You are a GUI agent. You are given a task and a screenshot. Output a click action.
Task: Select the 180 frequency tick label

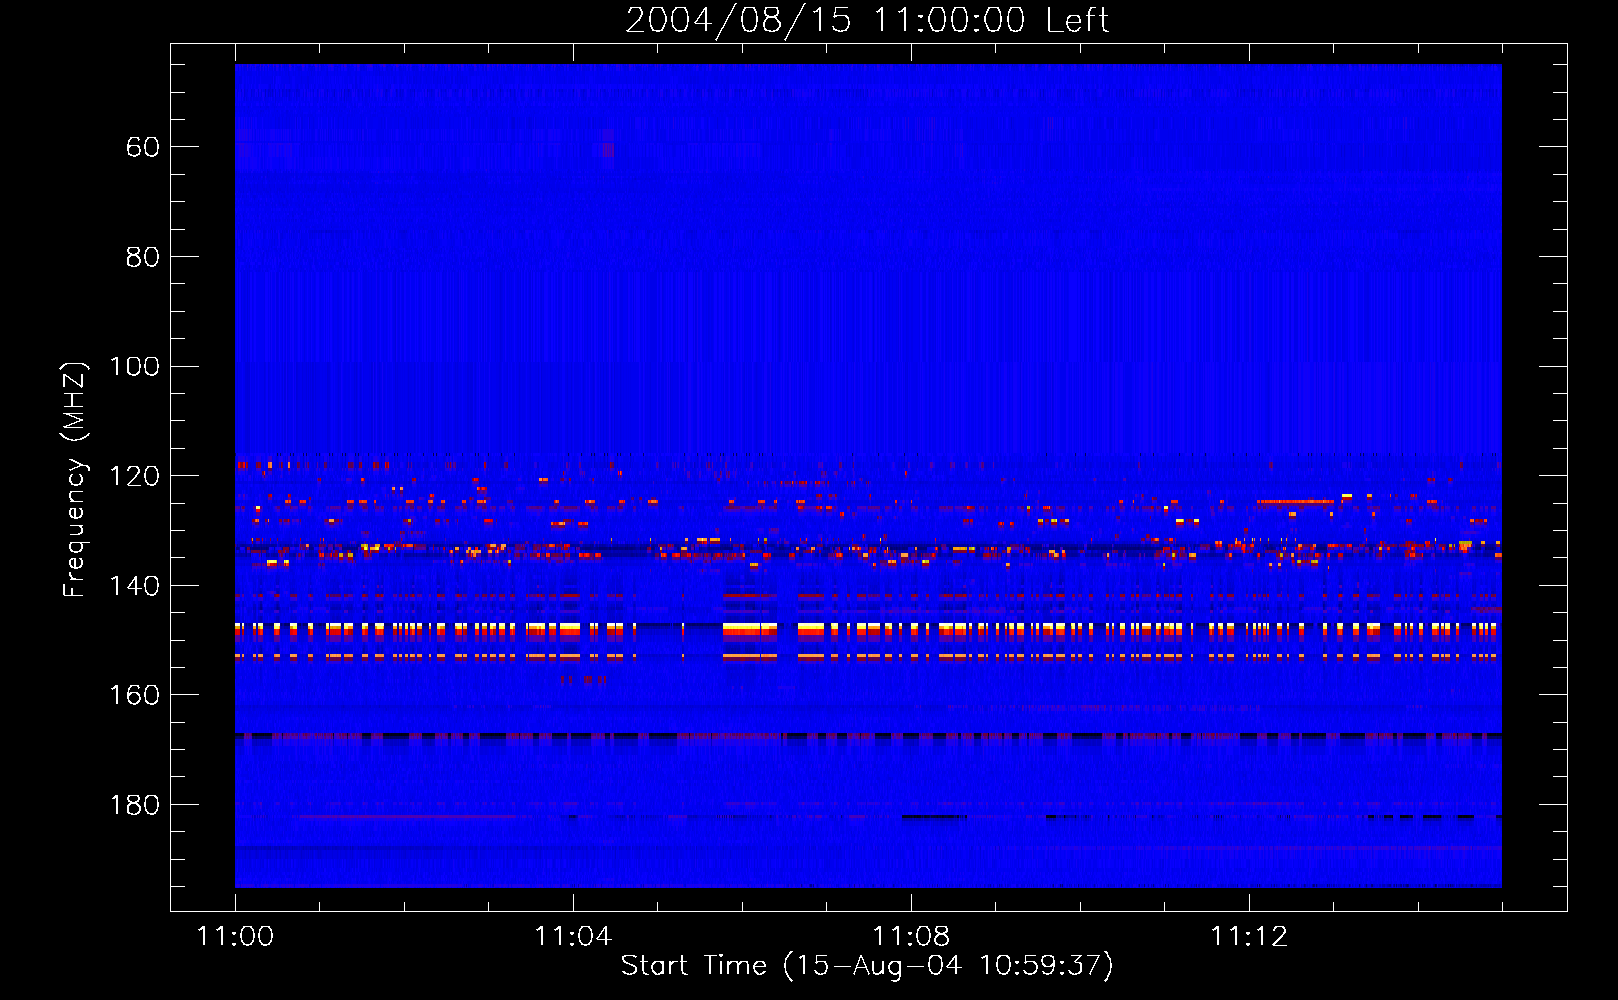coord(134,805)
